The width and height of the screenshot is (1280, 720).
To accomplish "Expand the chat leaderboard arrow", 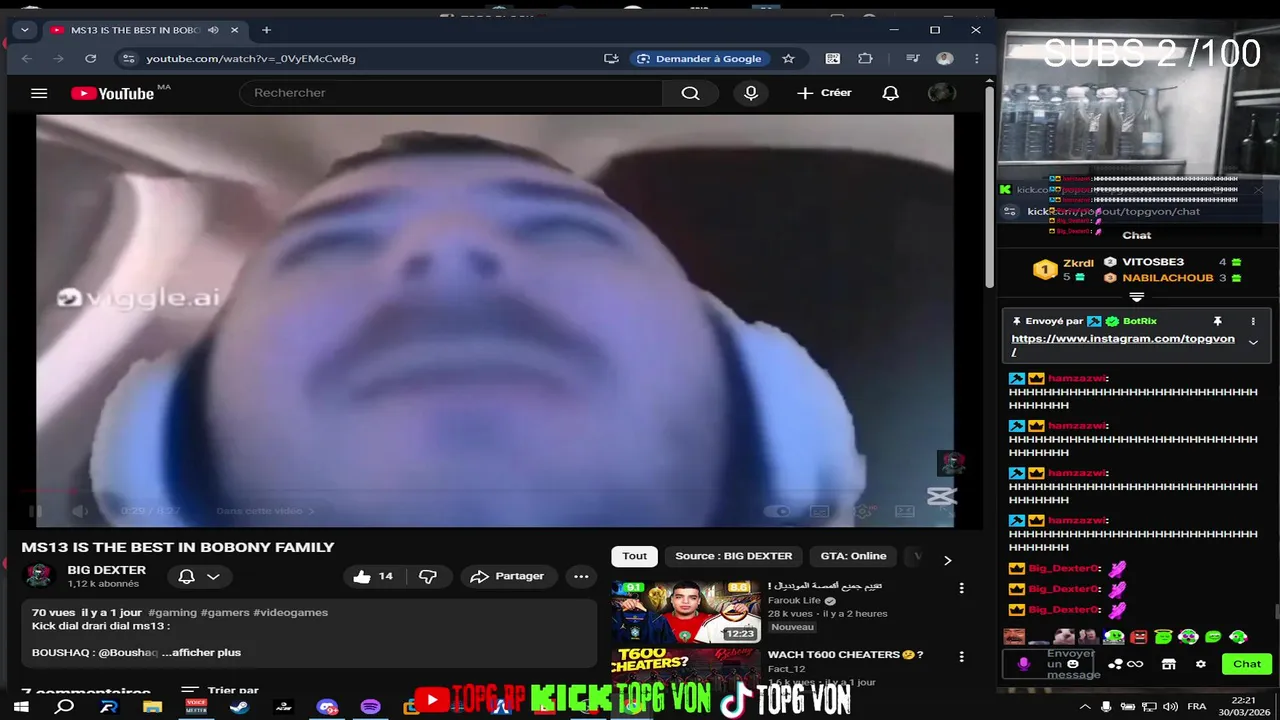I will [1136, 297].
